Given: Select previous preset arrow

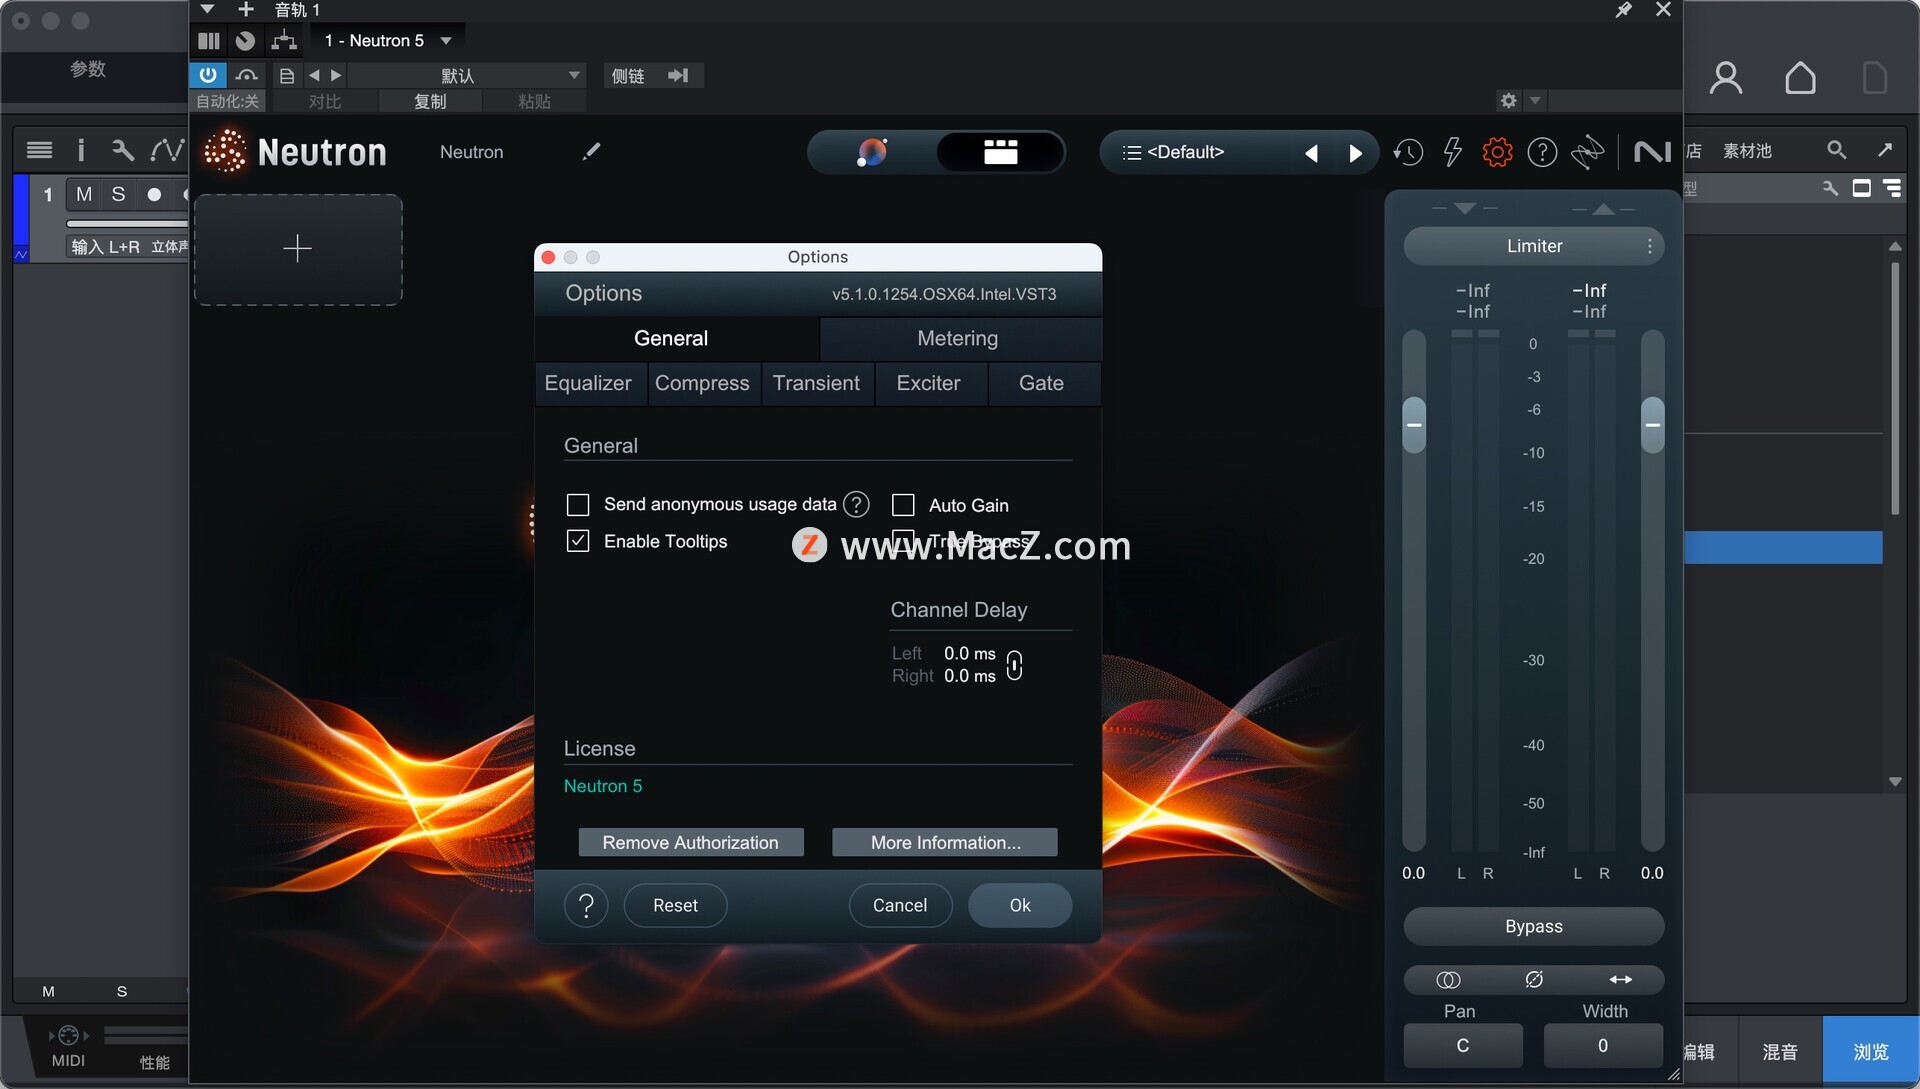Looking at the screenshot, I should [x=1311, y=153].
